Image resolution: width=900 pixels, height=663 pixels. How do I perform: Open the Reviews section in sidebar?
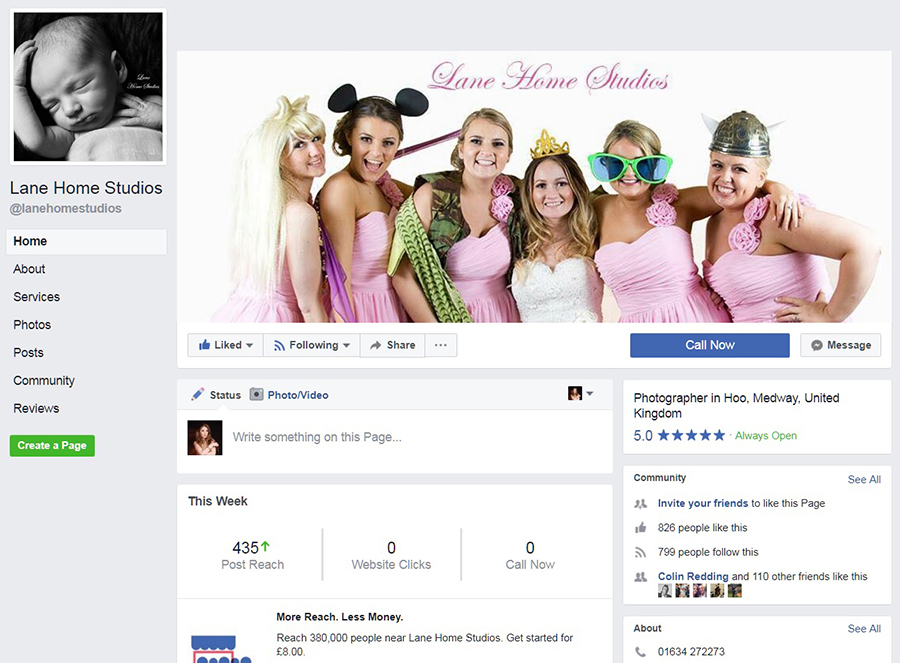36,408
